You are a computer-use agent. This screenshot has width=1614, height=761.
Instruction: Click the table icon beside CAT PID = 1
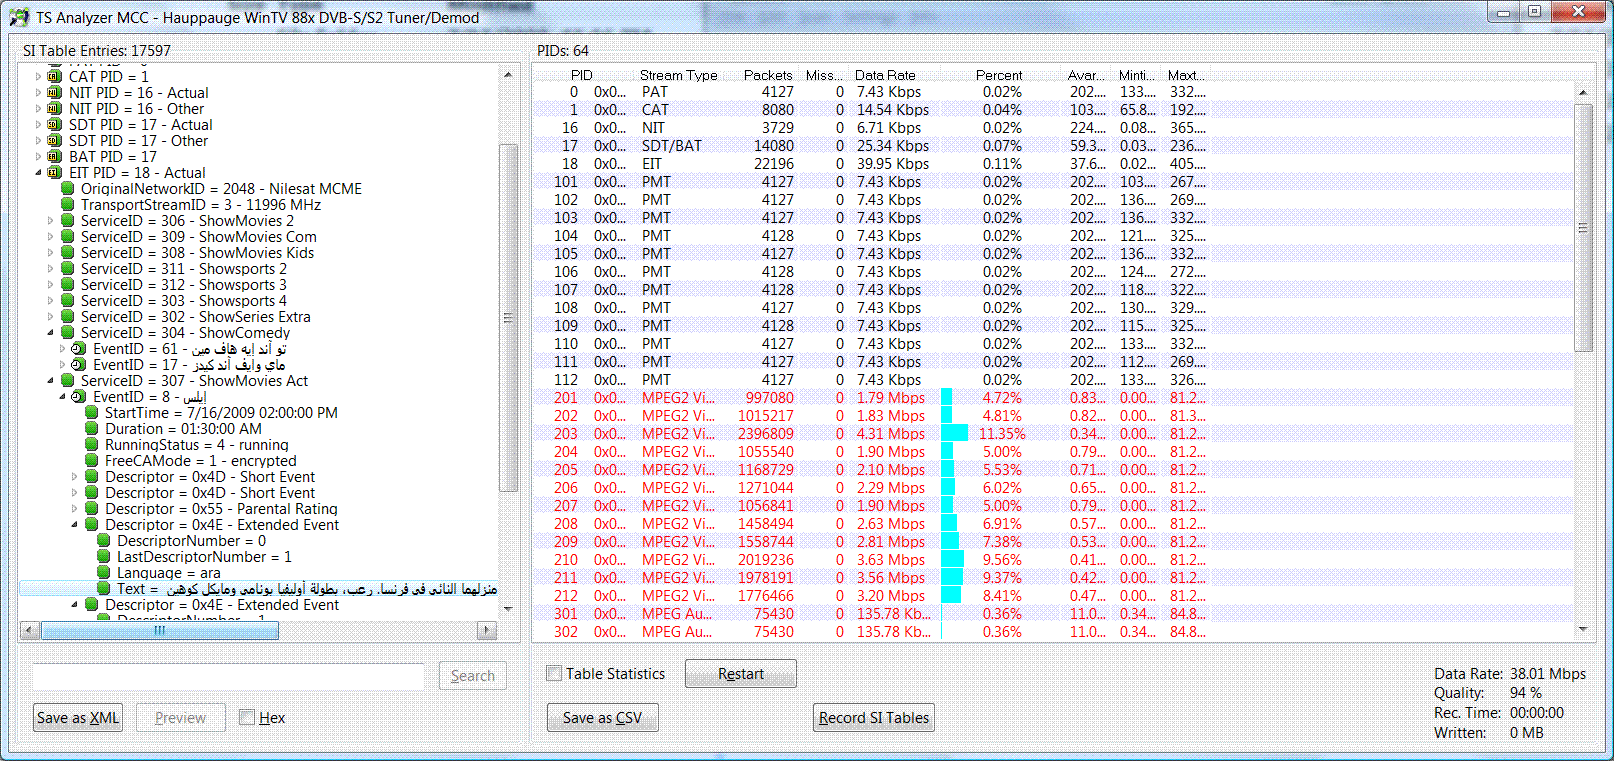[x=55, y=77]
